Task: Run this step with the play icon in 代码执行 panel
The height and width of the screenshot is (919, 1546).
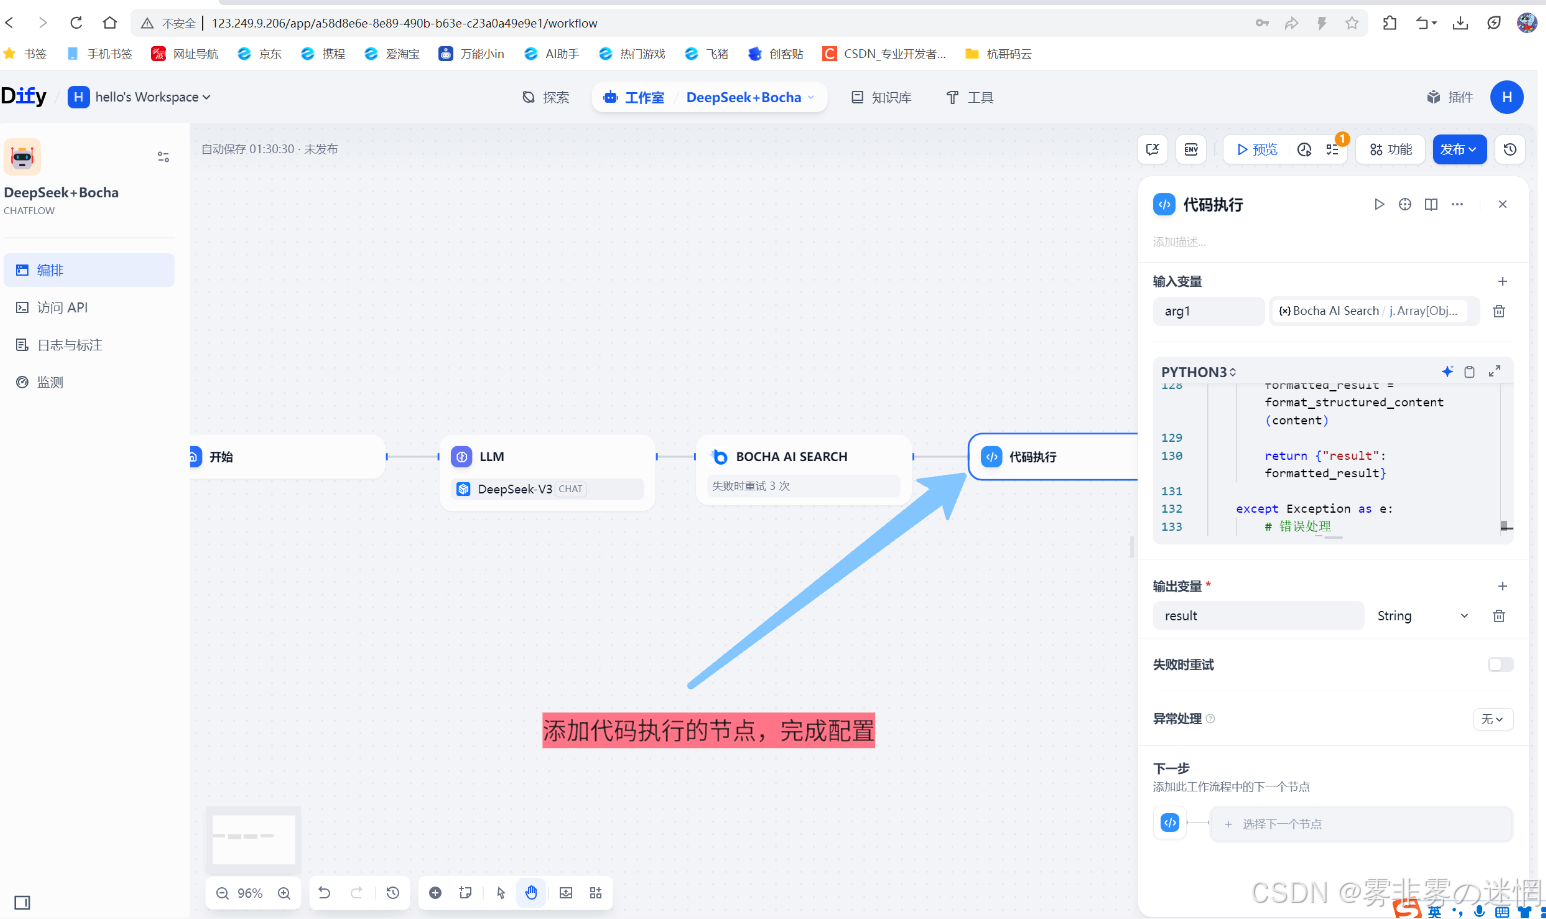Action: tap(1379, 204)
